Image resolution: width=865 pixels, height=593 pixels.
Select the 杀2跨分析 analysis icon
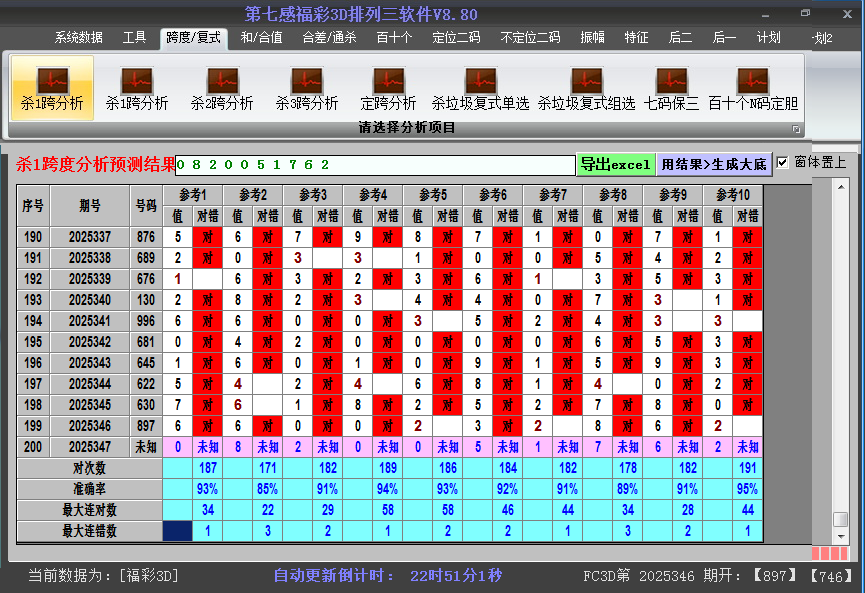[222, 87]
